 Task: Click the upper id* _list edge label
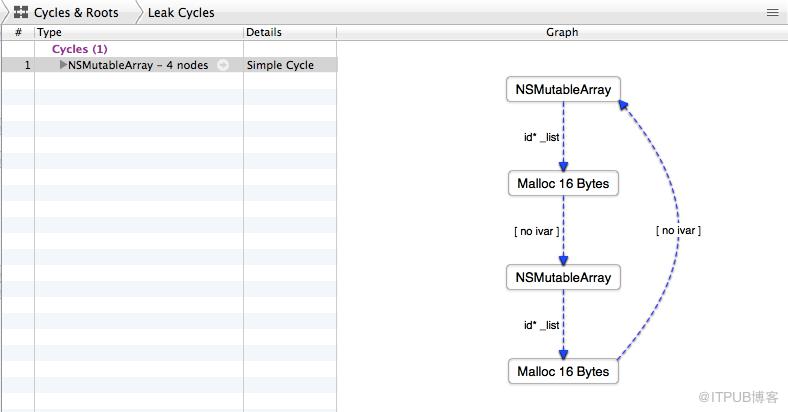(x=541, y=137)
